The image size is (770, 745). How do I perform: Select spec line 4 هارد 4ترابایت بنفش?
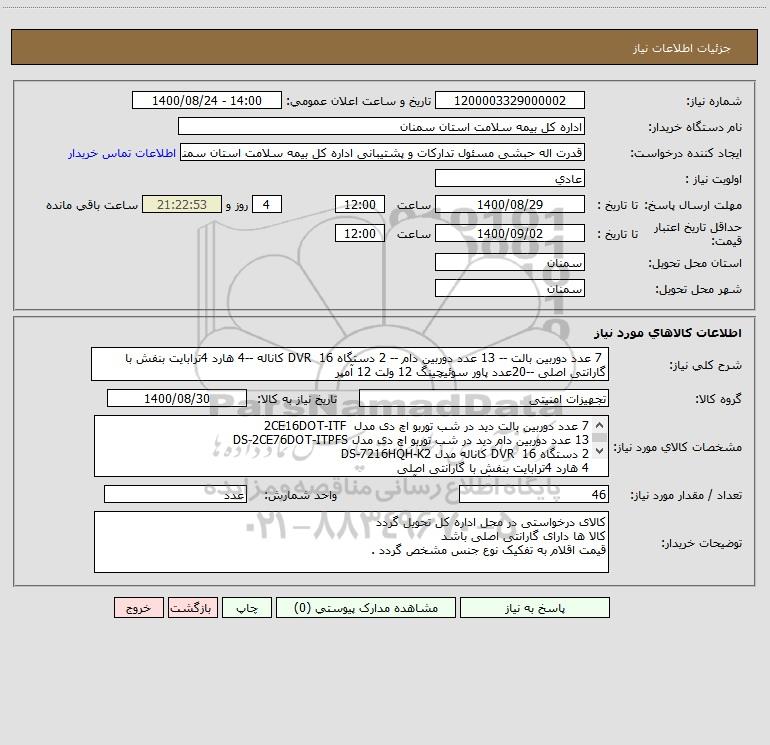pos(493,468)
